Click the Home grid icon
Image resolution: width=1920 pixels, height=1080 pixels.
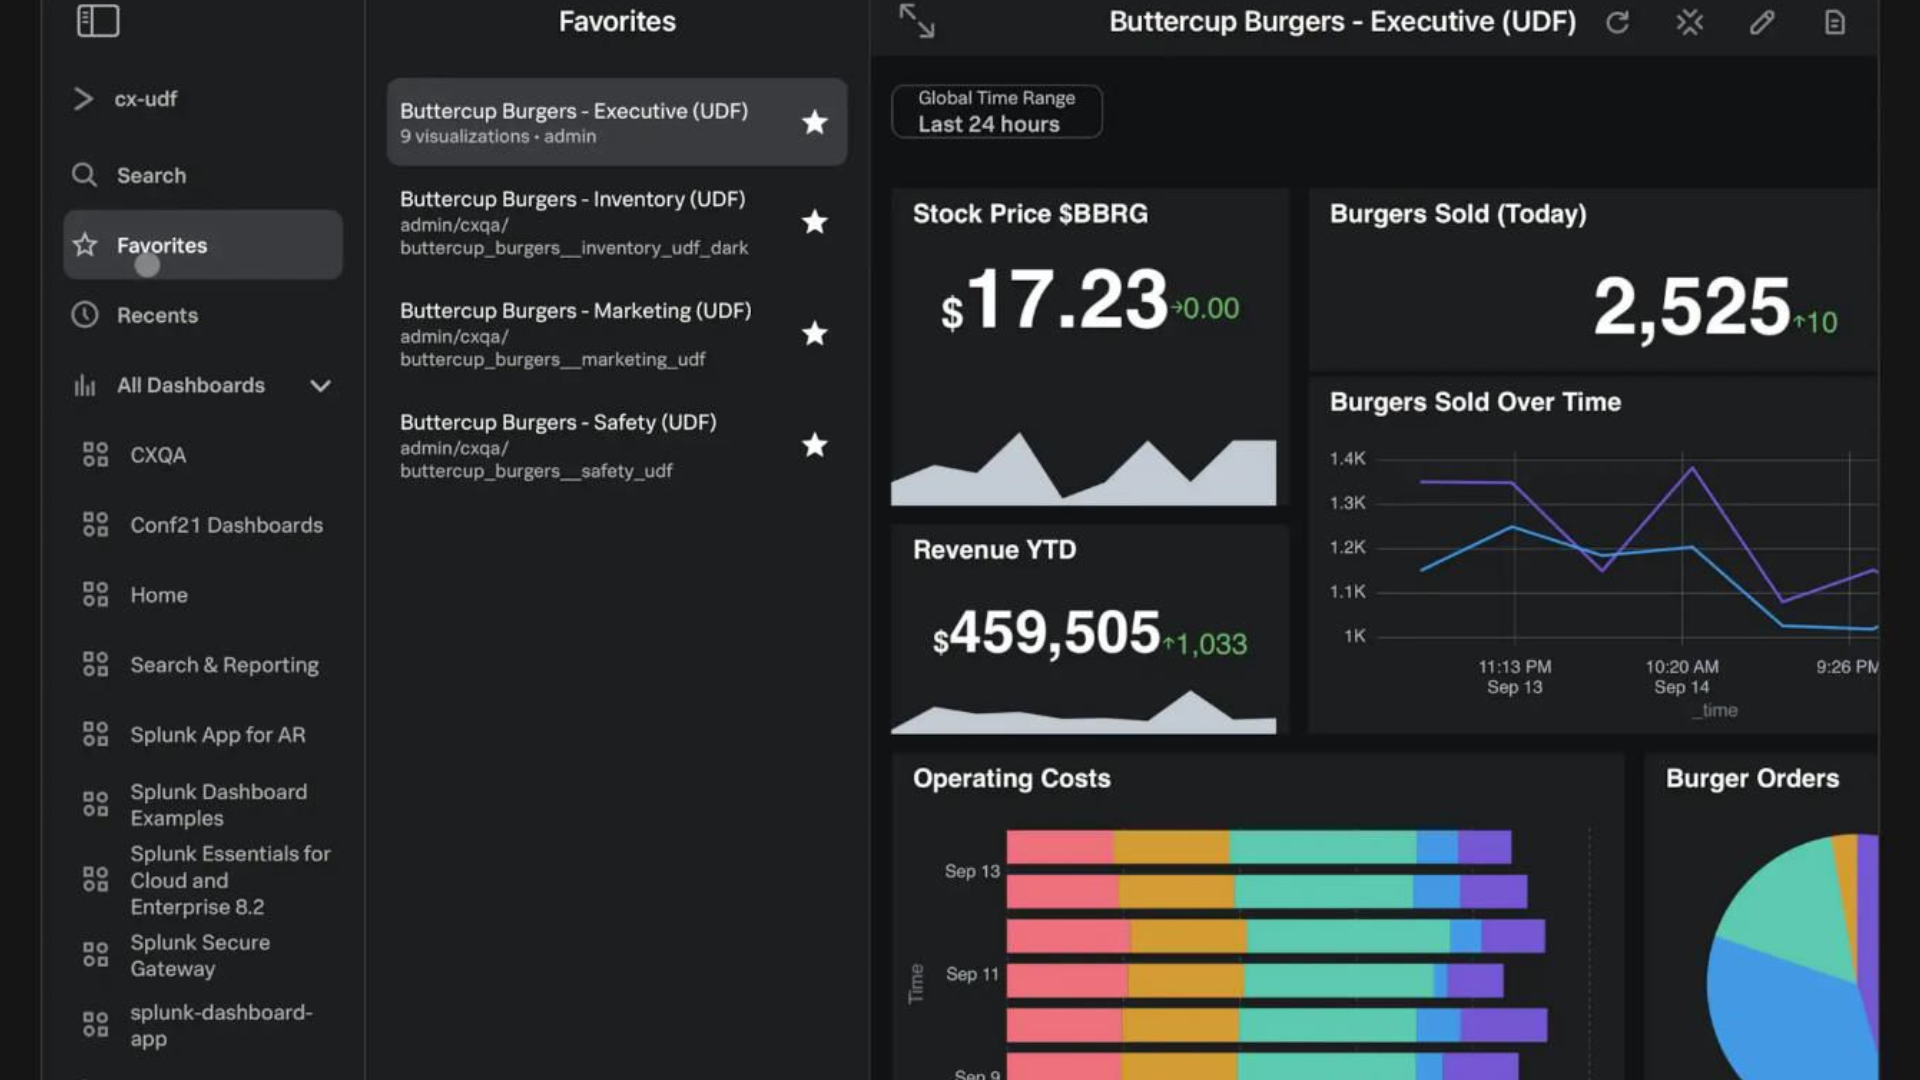(x=95, y=595)
